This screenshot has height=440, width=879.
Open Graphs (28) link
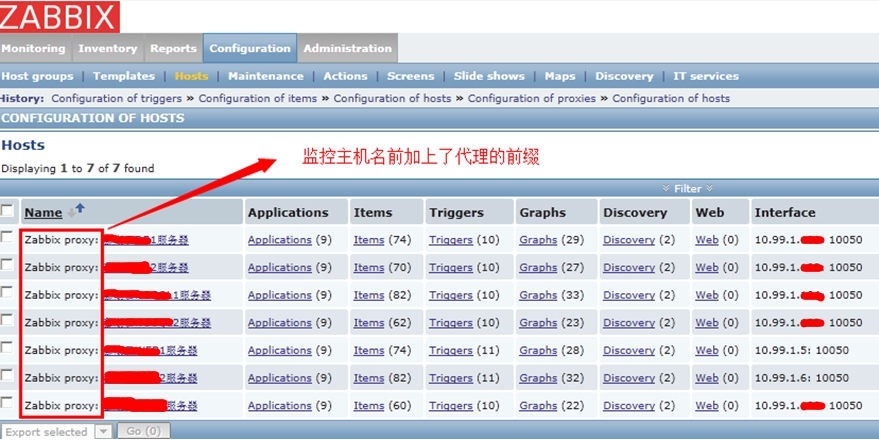(538, 350)
